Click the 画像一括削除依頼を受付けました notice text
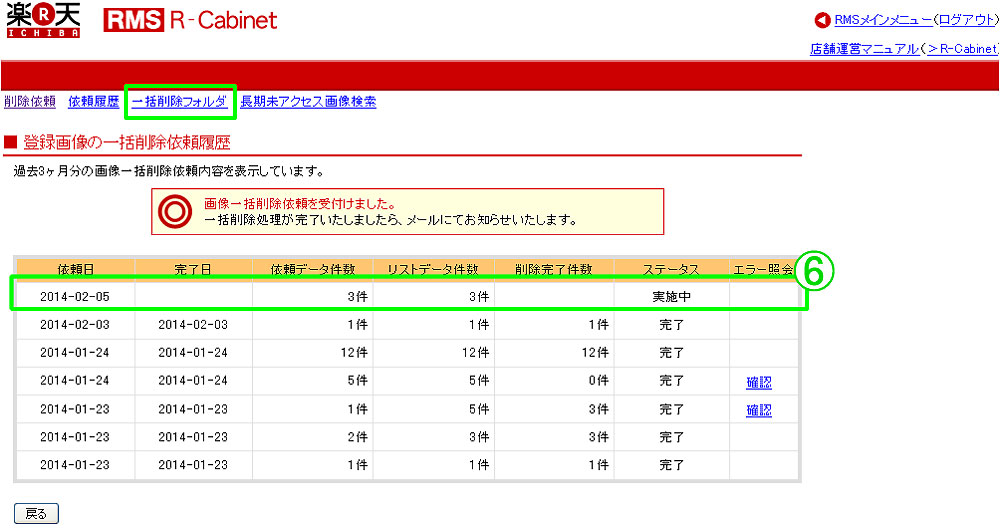 pos(300,204)
